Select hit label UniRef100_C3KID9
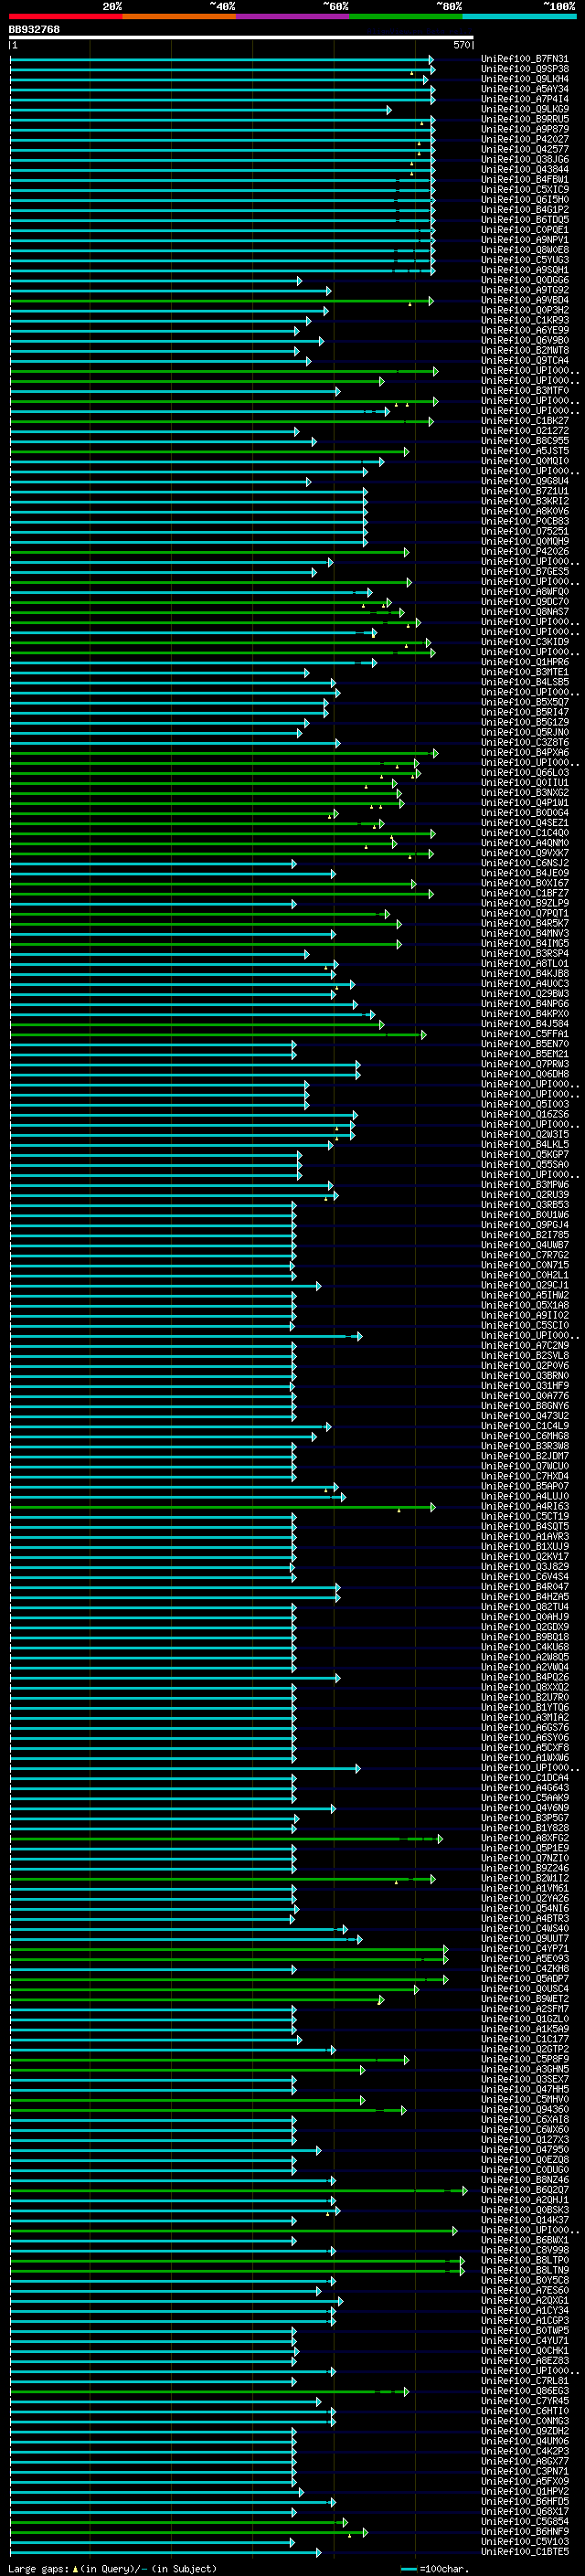 [525, 642]
